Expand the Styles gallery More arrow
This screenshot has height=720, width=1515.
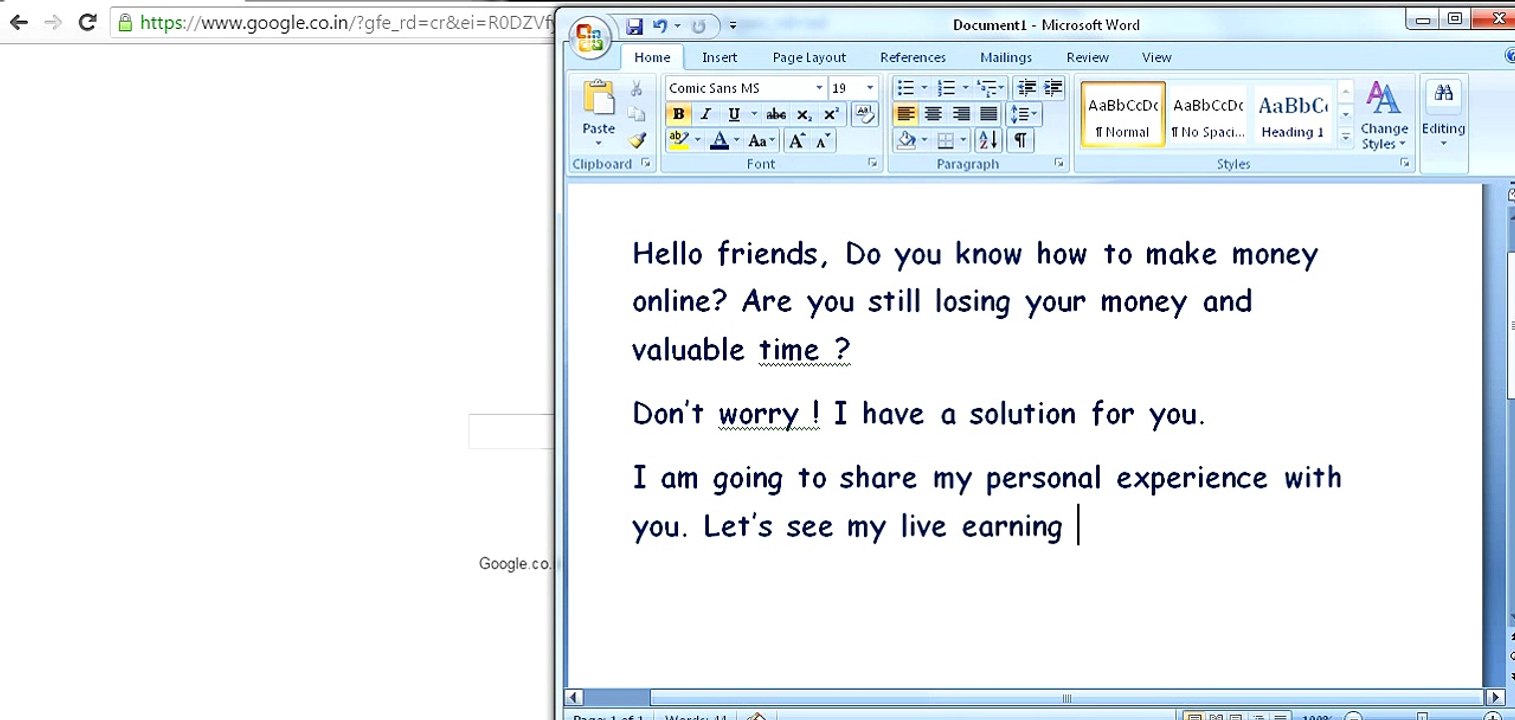coord(1346,138)
